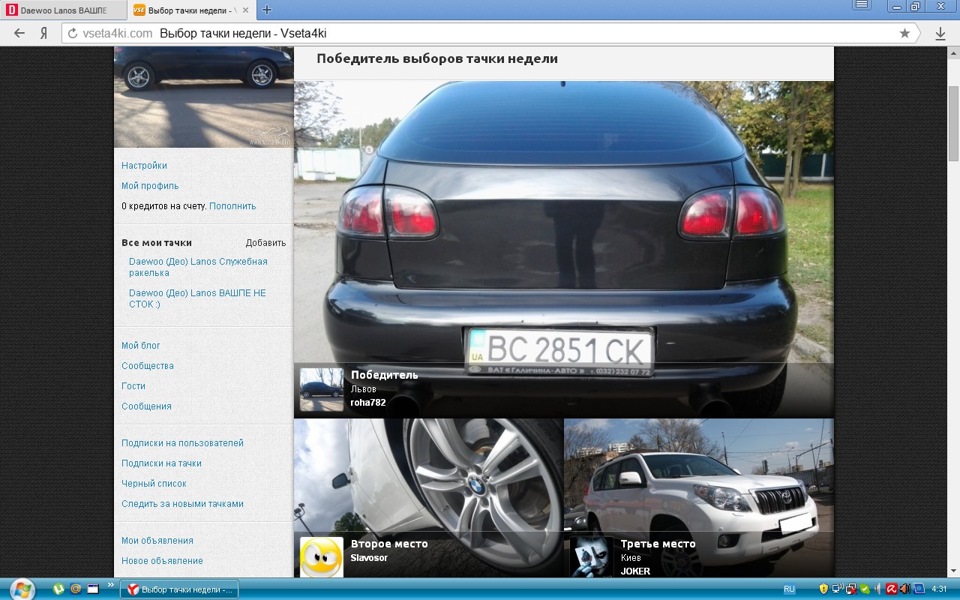Screen dimensions: 960x600
Task: Open Новое объявление link
Action: (162, 561)
